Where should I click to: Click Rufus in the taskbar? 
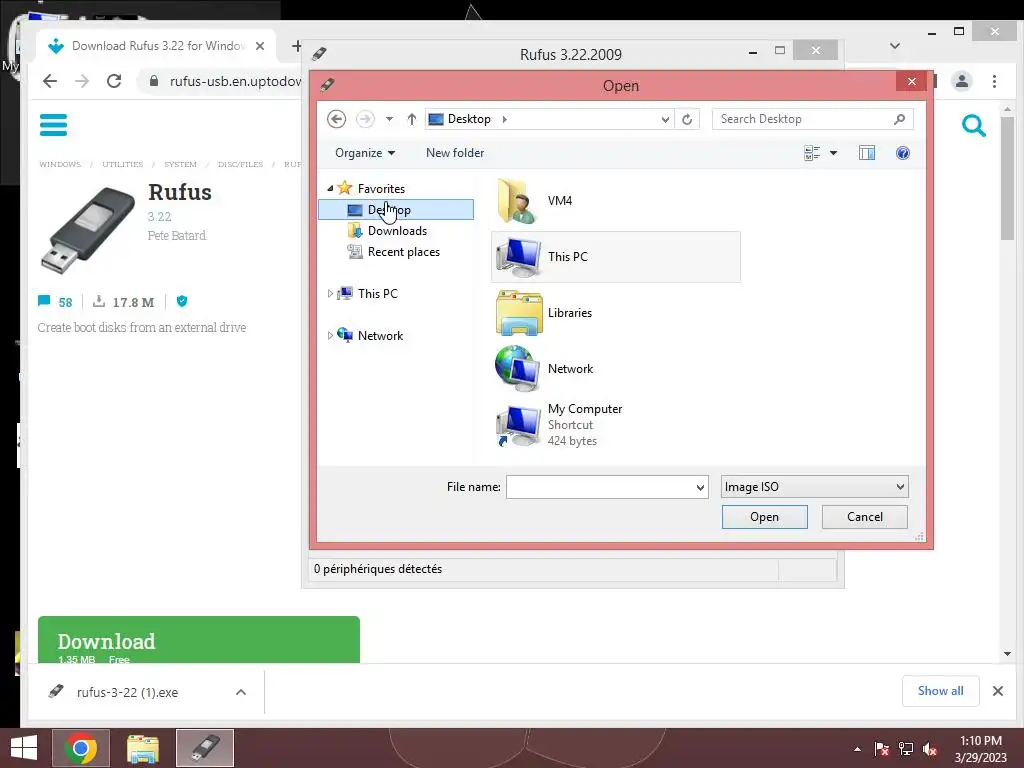(205, 748)
